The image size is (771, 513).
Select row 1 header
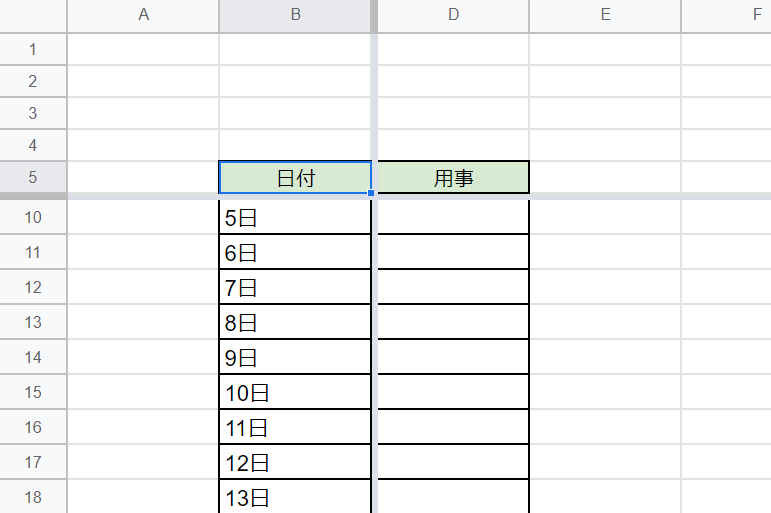pos(33,49)
